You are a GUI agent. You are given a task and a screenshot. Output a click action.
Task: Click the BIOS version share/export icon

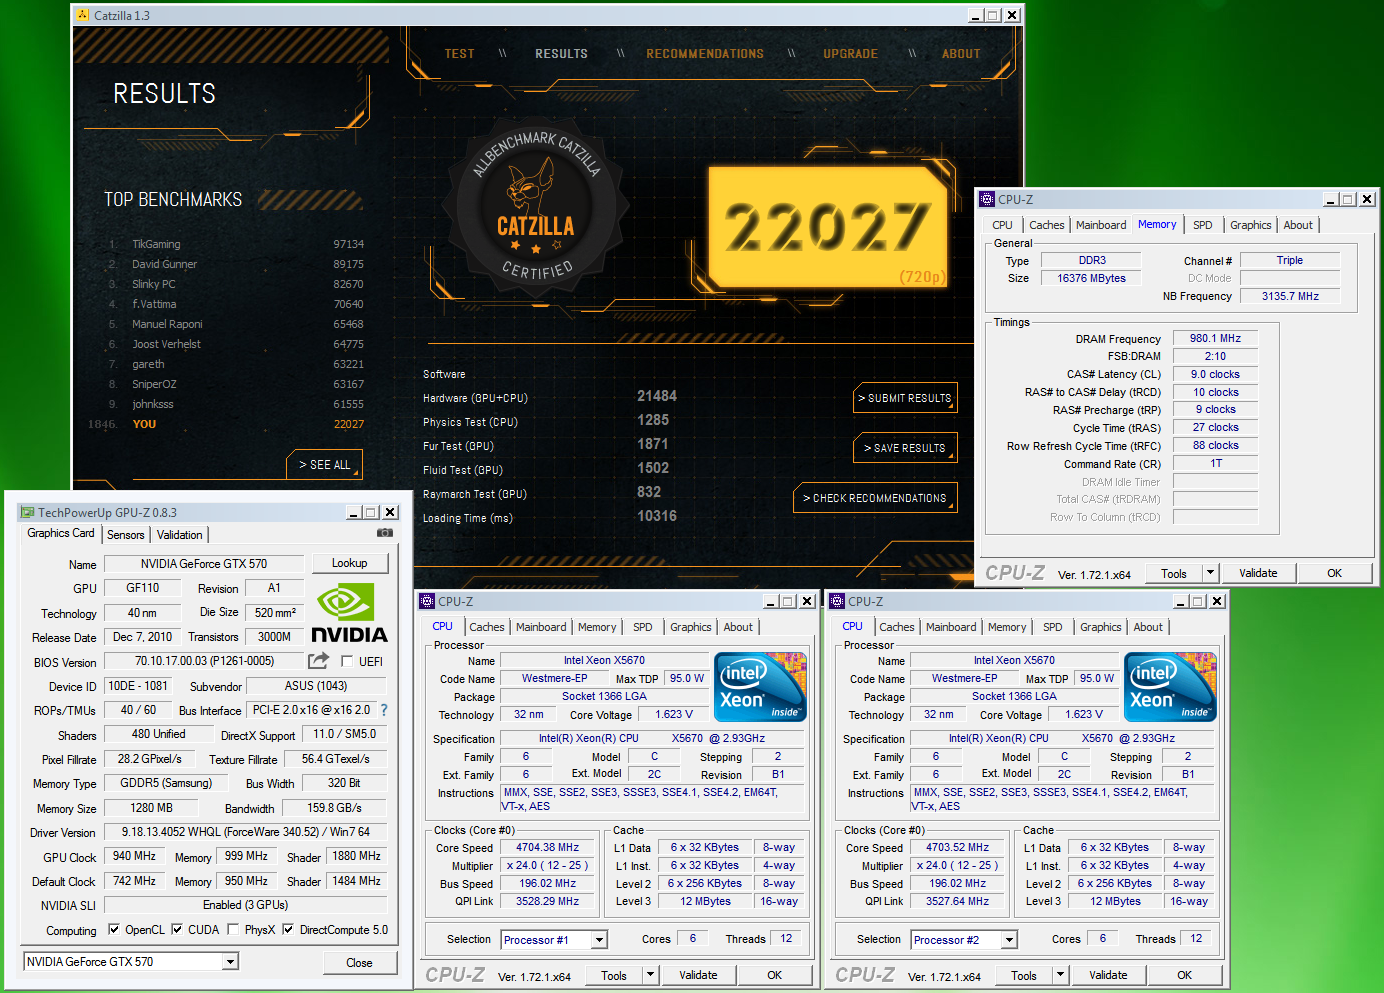[x=318, y=660]
